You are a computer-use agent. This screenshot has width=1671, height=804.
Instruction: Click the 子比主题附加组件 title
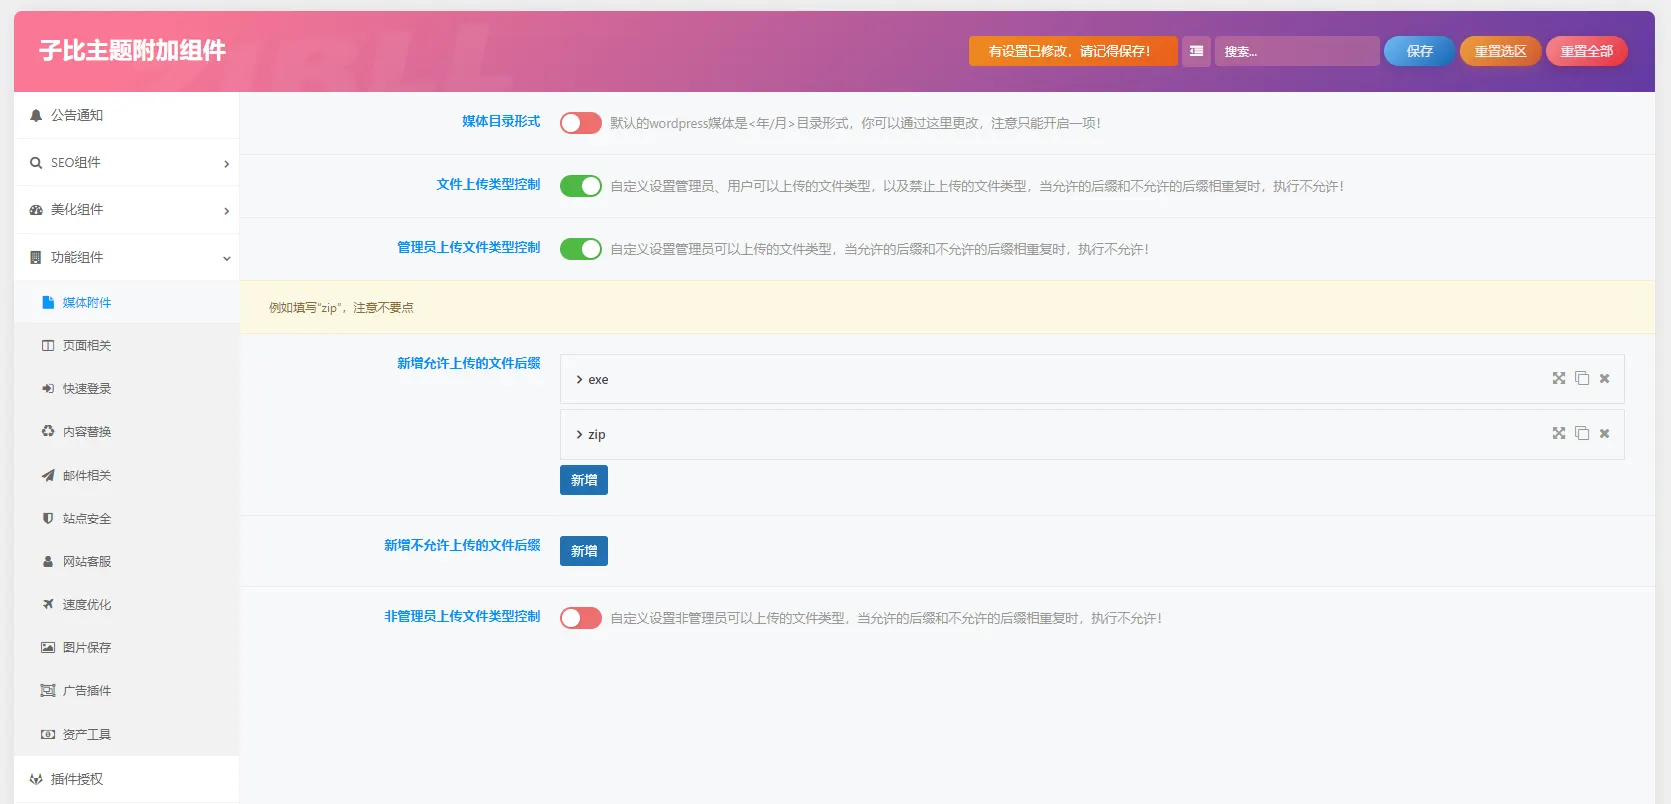[132, 51]
